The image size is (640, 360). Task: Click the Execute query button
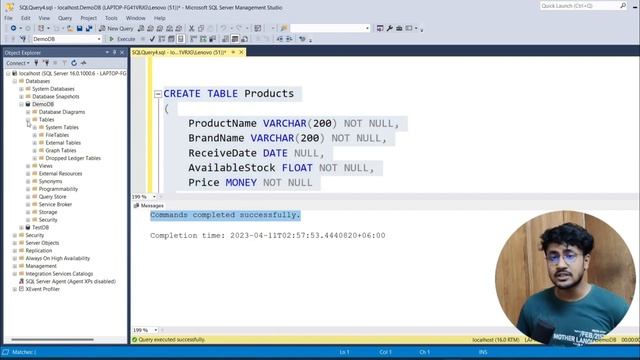tap(122, 39)
